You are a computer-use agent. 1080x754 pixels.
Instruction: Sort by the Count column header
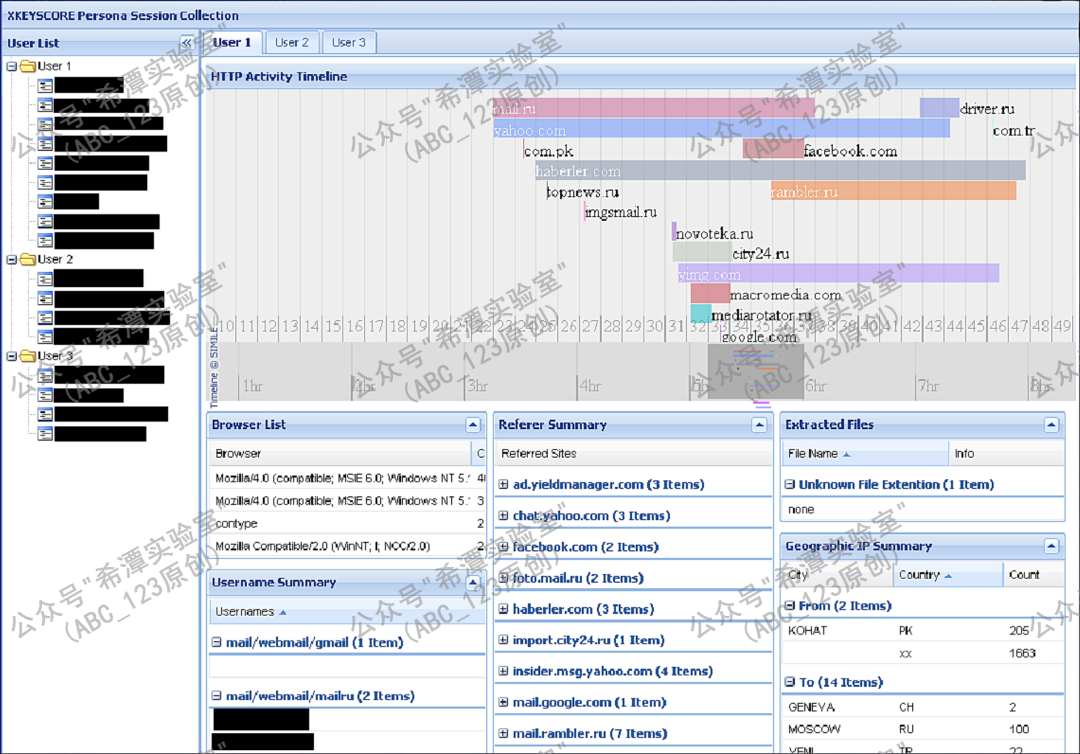1033,575
